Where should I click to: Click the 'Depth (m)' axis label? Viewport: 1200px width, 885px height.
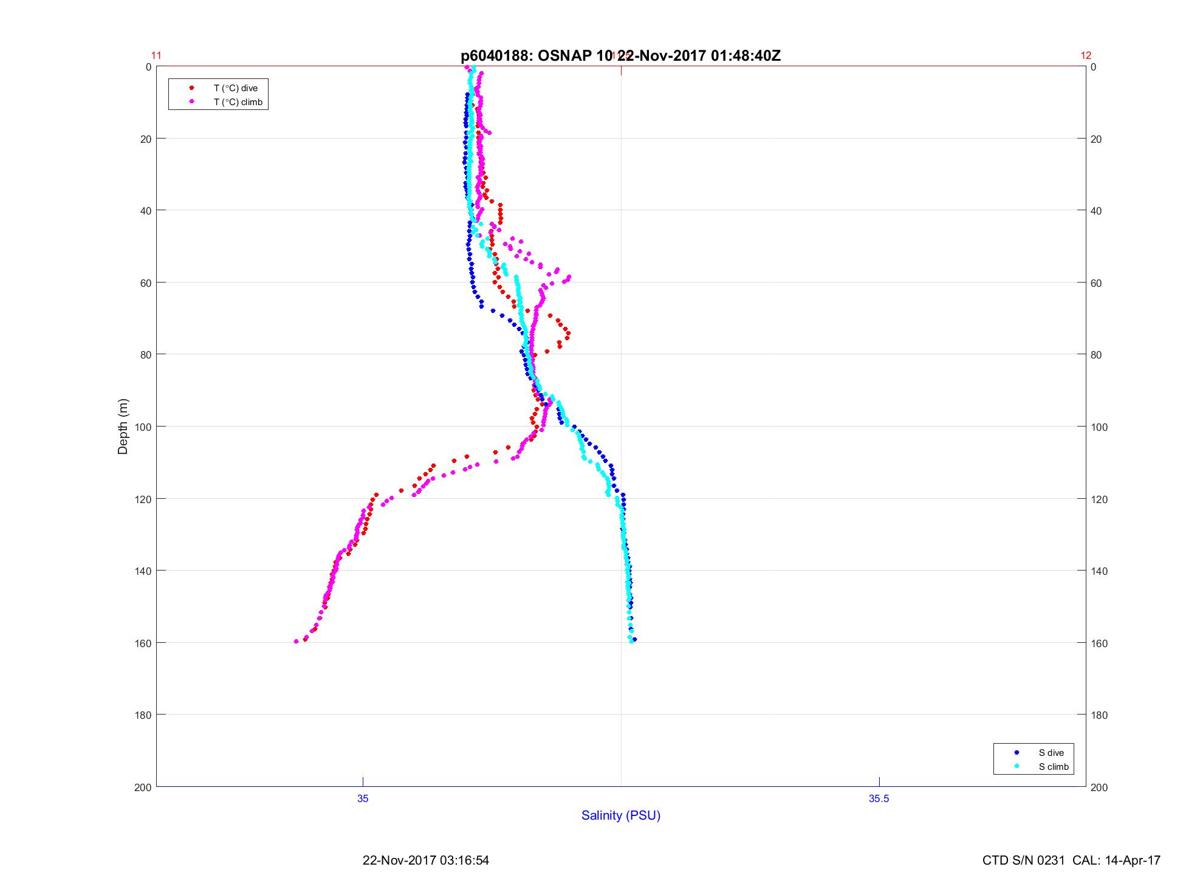[x=124, y=426]
